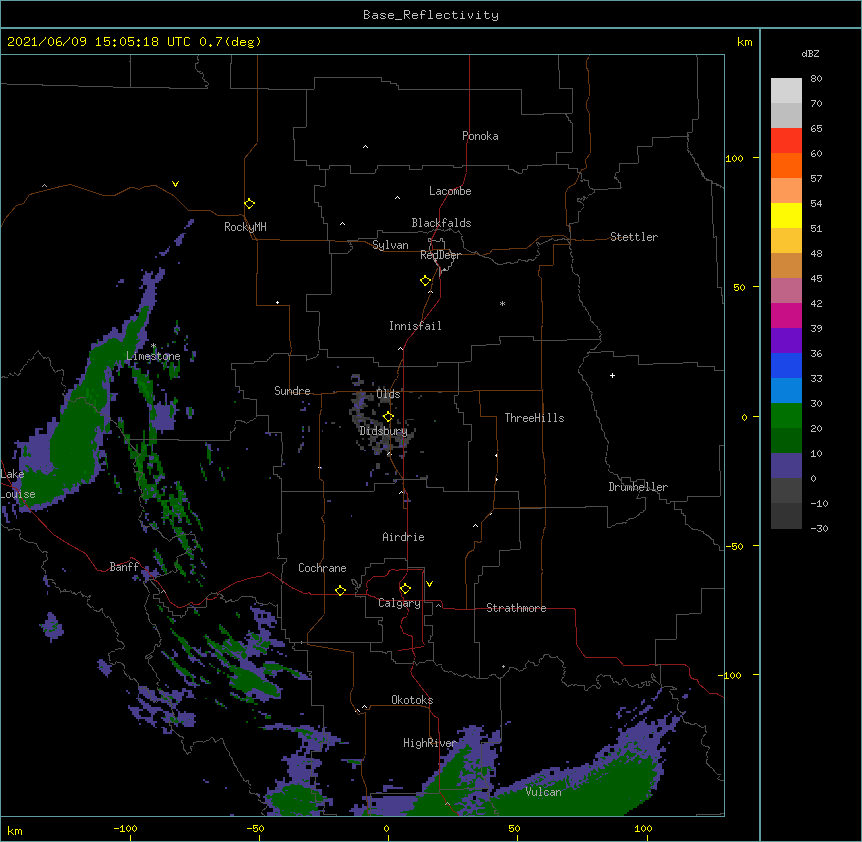This screenshot has height=842, width=862.
Task: Click the yellow diamond marker near Olds
Action: pos(388,417)
